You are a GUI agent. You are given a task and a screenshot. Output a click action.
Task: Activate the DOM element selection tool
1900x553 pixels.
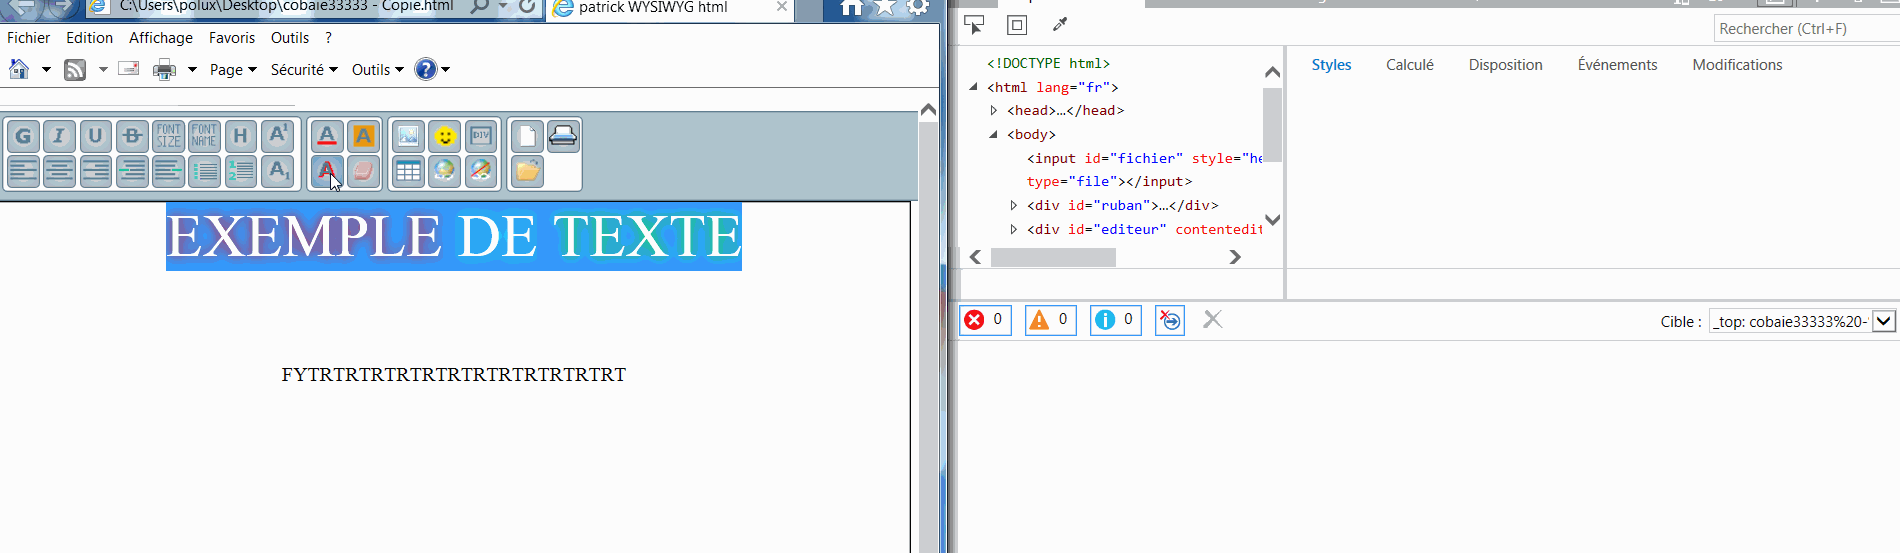click(974, 25)
